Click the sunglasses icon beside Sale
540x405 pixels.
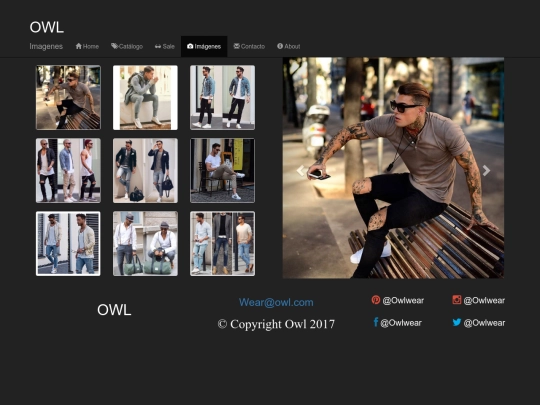click(158, 46)
